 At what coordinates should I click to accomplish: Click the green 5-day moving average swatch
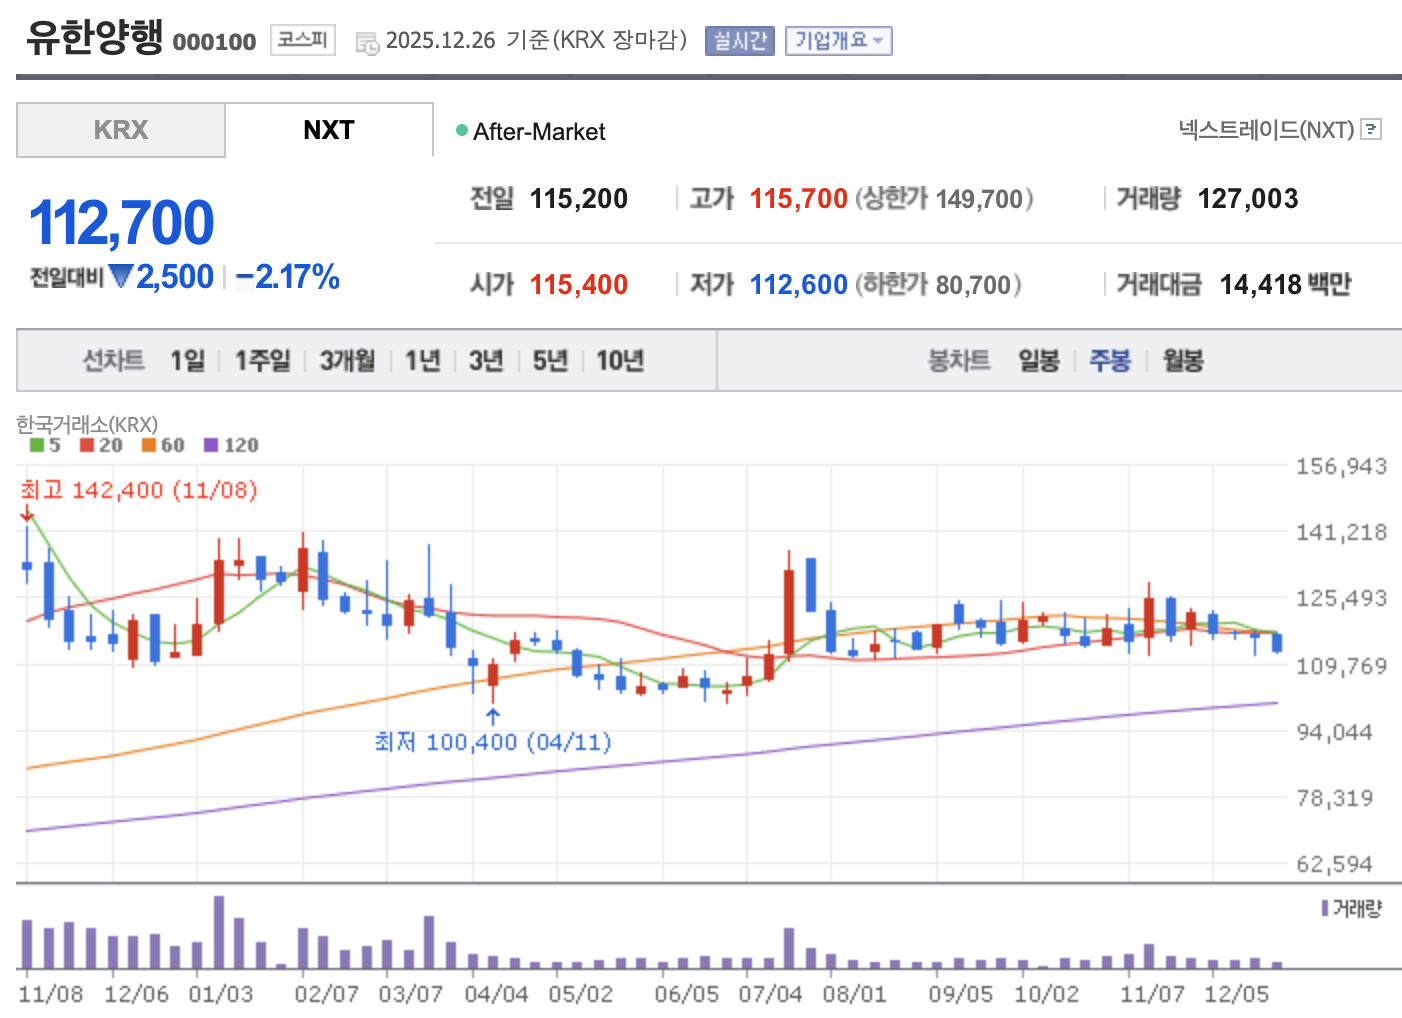pyautogui.click(x=37, y=445)
